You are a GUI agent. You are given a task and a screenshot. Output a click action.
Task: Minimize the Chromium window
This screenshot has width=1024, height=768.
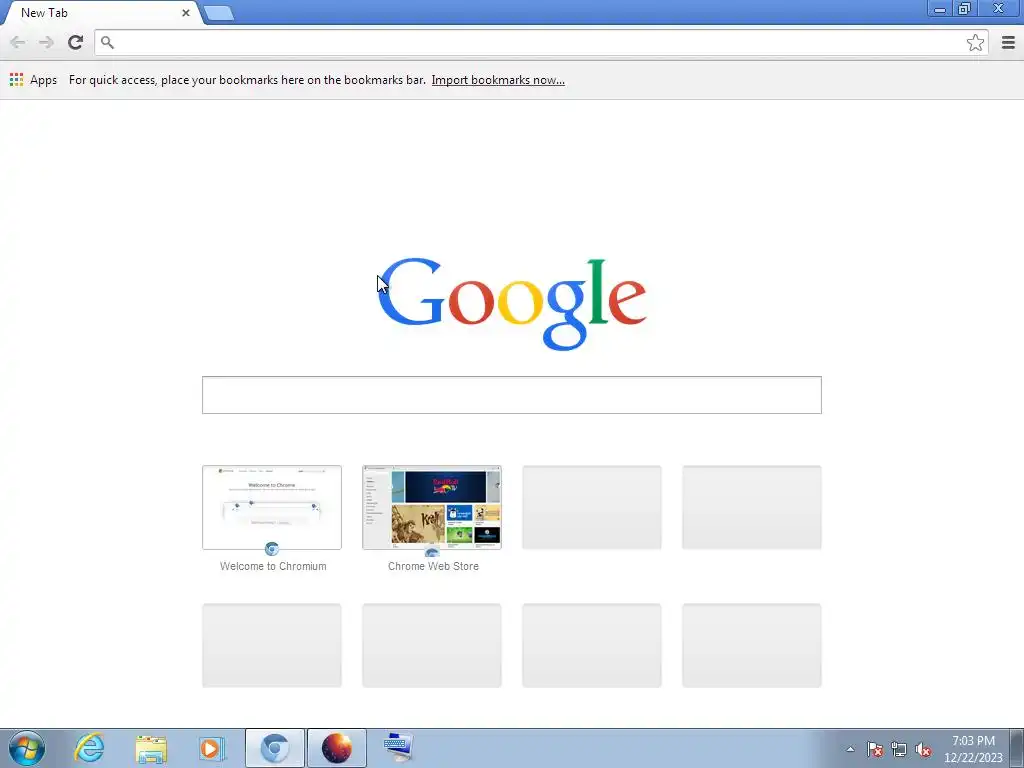point(940,8)
